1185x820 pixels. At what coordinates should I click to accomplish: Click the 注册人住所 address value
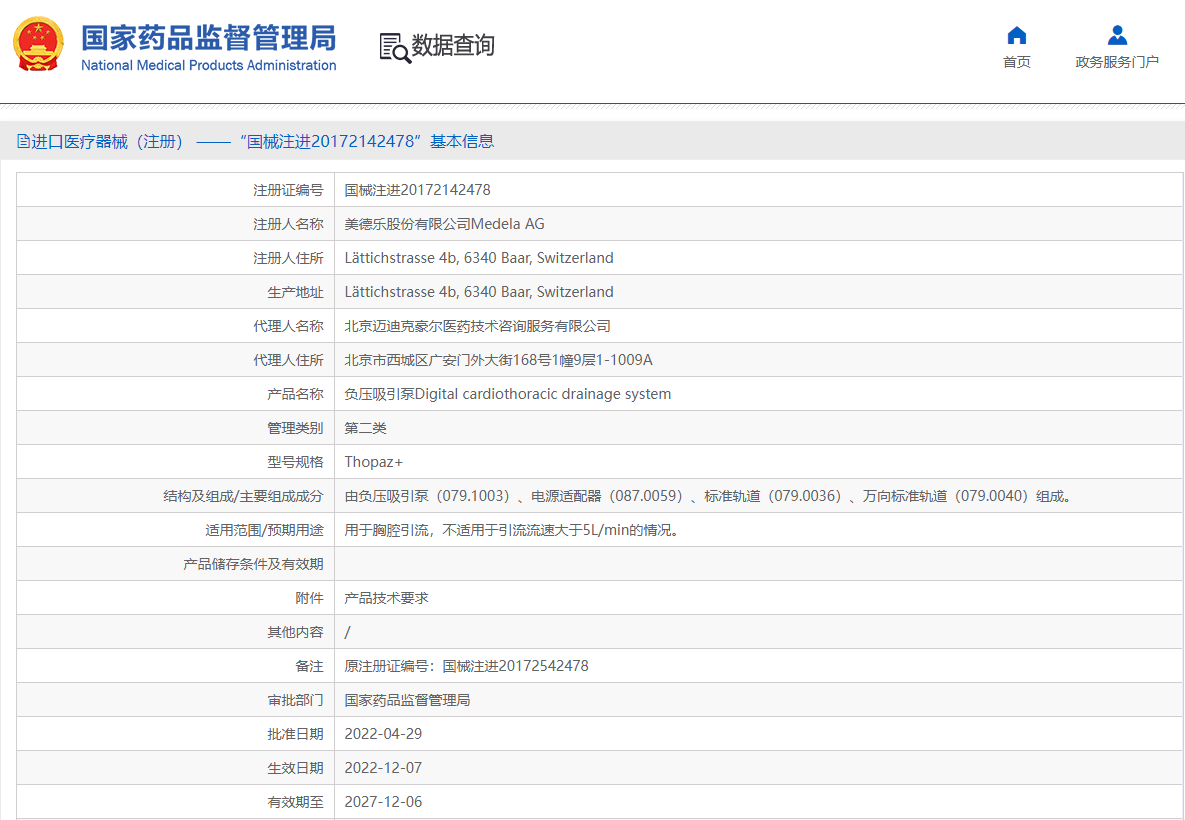tap(479, 258)
